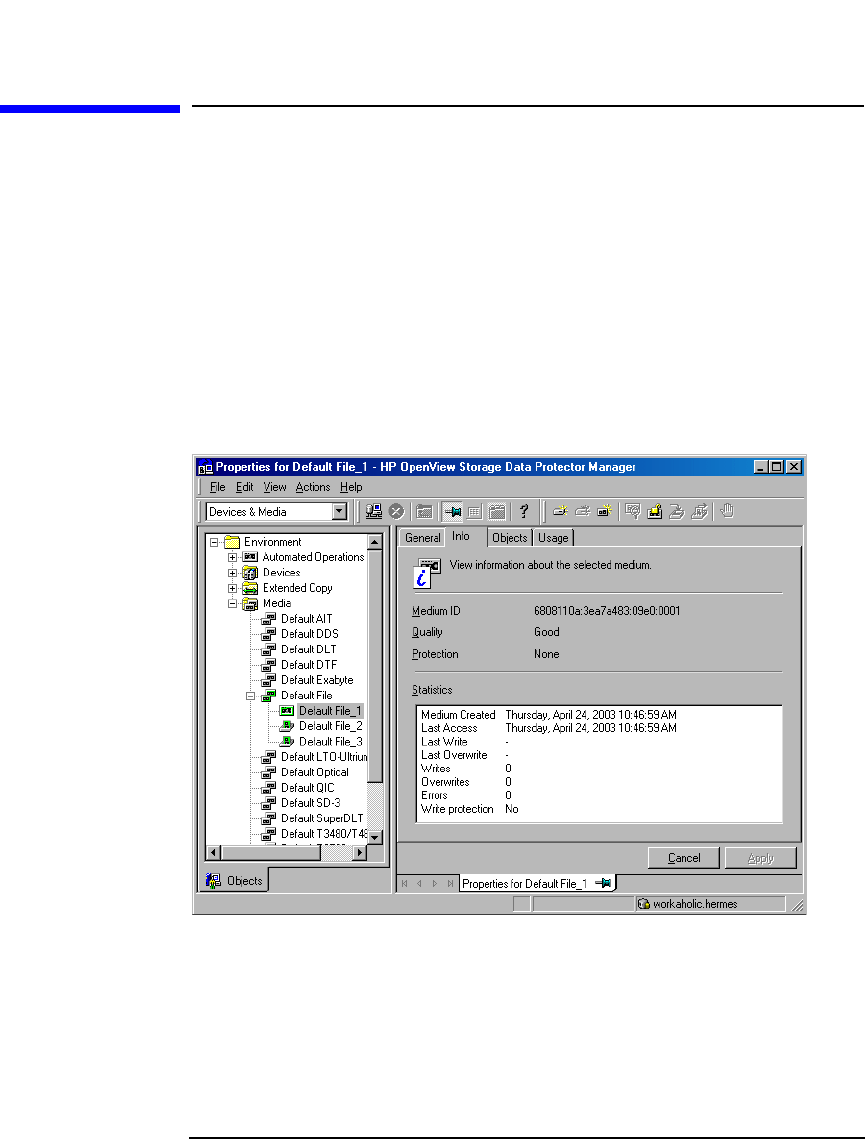Open the Devices & Media context dropdown

[x=339, y=511]
